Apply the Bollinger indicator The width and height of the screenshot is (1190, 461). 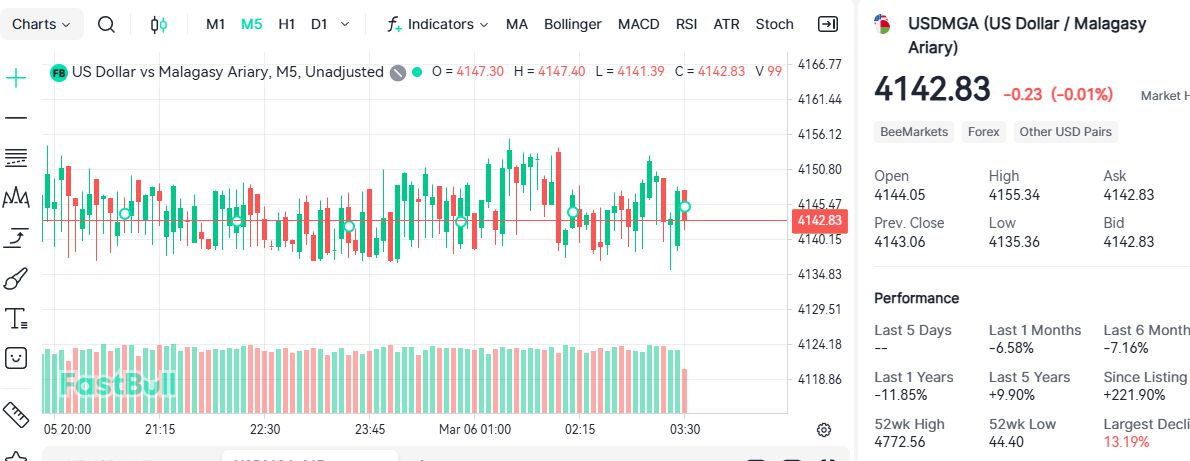573,24
